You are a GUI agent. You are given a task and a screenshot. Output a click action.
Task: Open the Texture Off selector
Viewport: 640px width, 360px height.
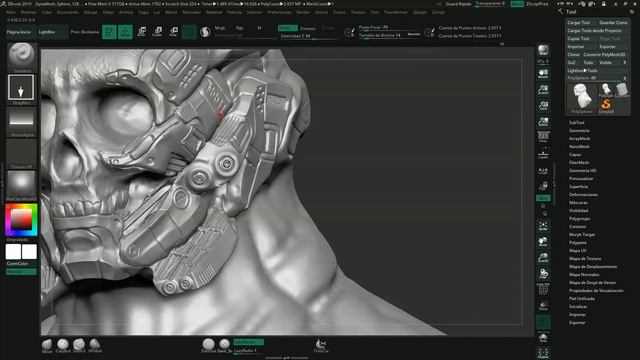pyautogui.click(x=21, y=152)
